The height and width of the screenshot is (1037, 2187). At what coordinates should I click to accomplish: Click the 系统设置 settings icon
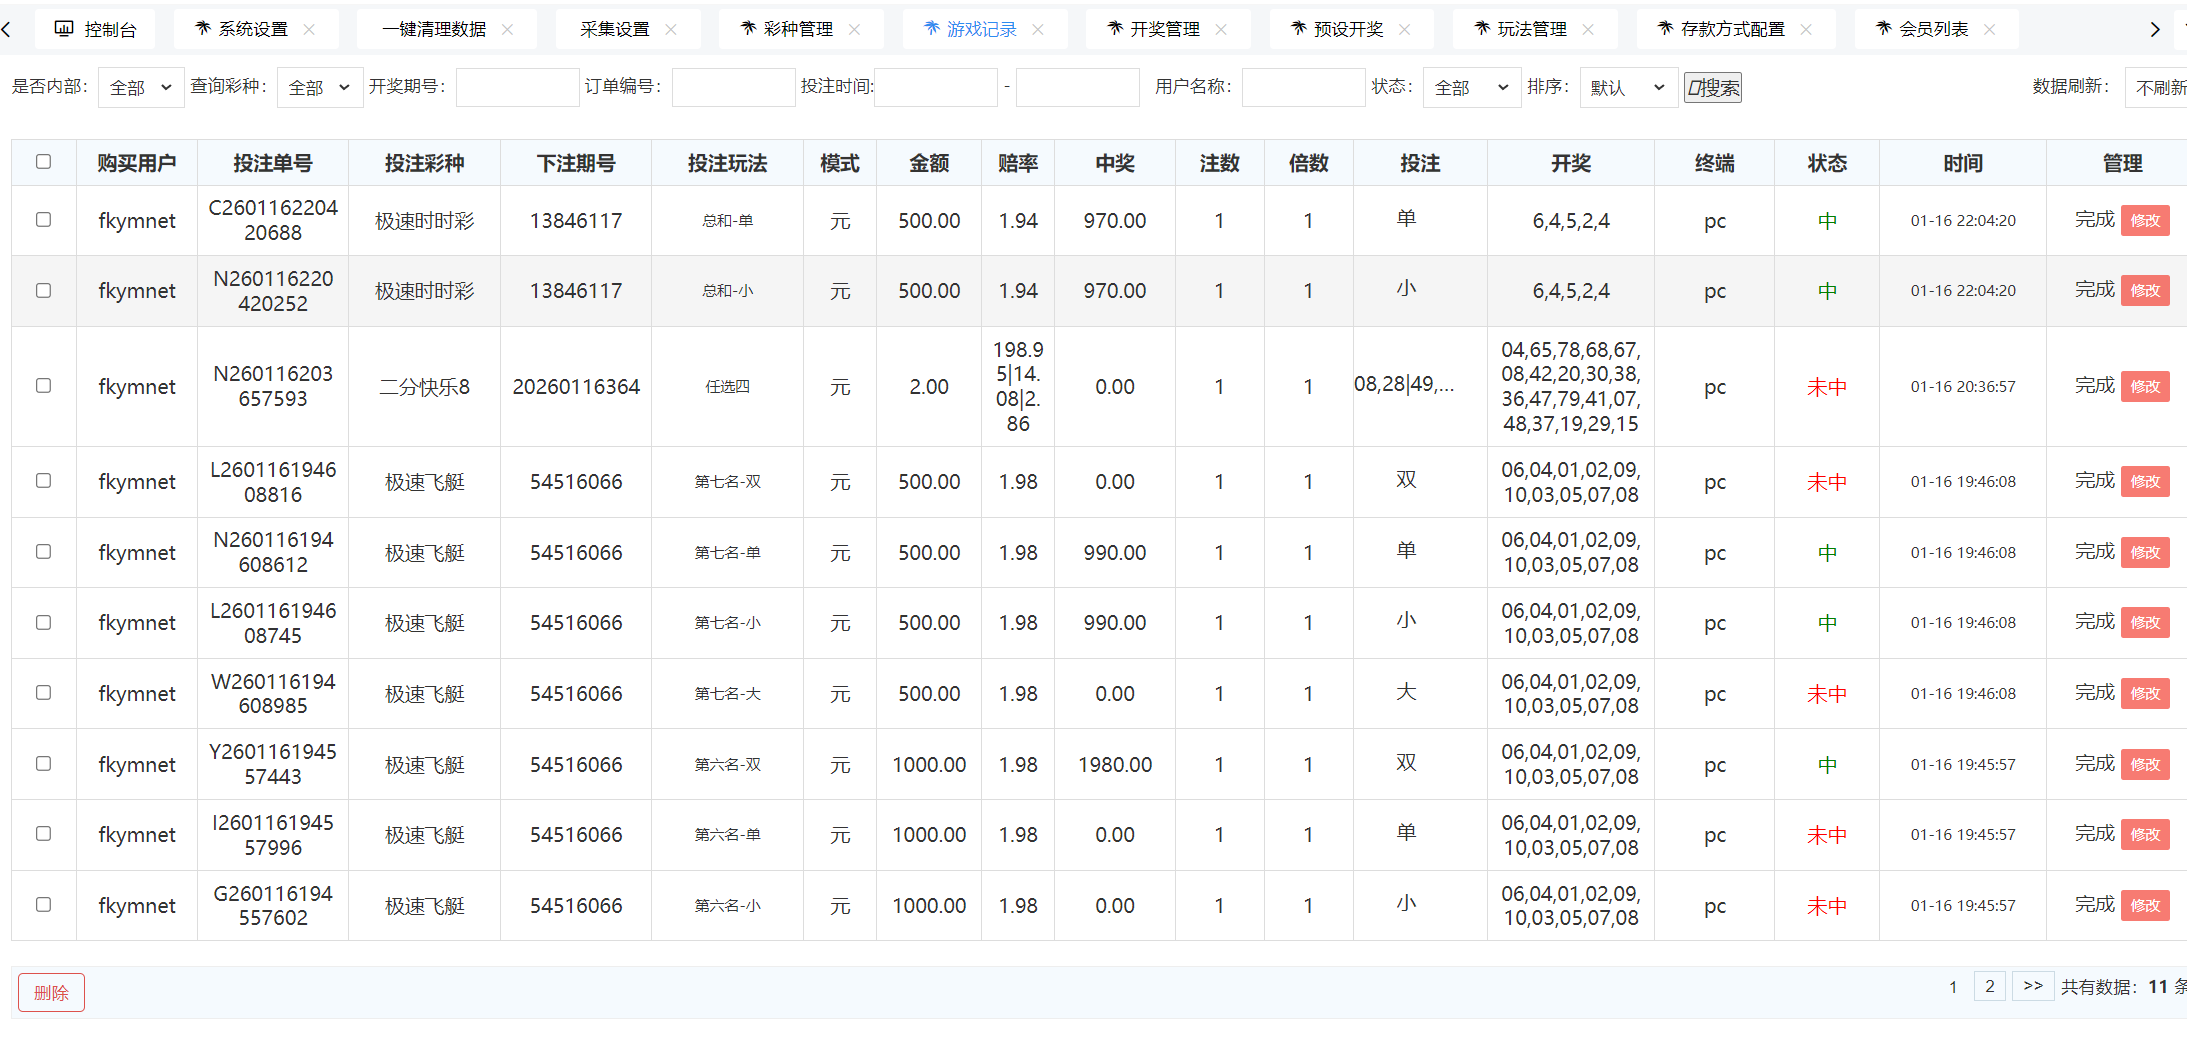(x=202, y=28)
